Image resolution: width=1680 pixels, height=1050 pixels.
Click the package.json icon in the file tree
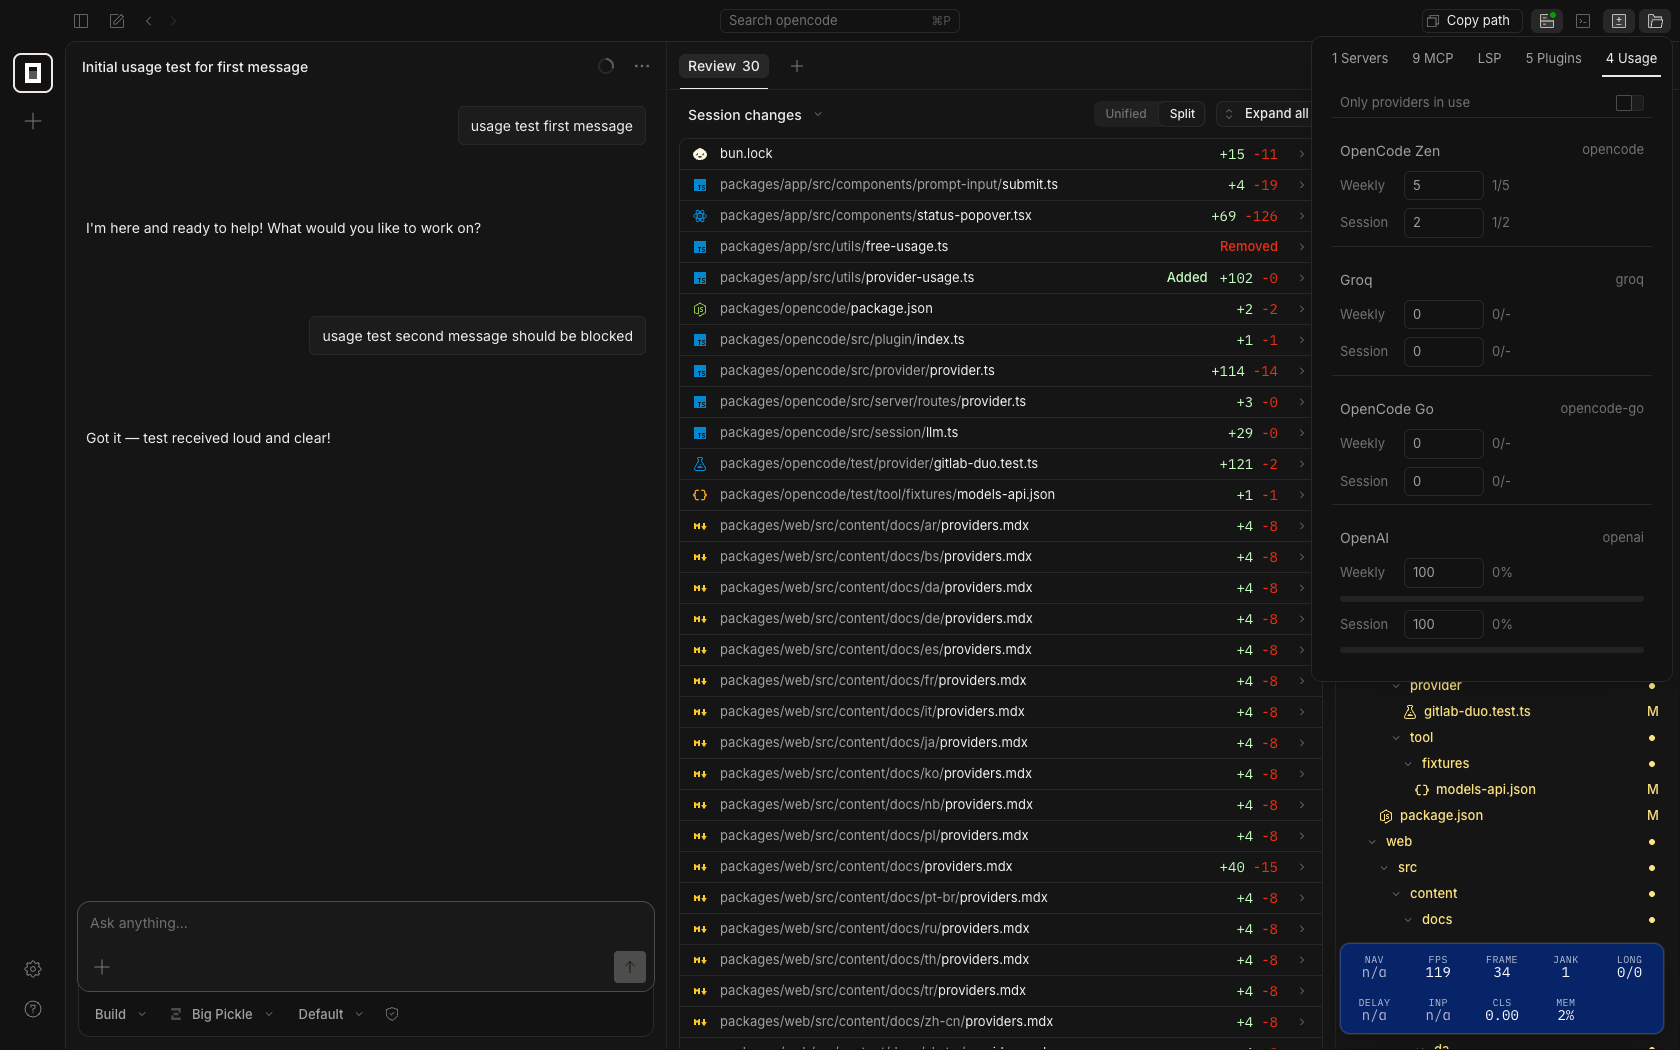[1386, 816]
